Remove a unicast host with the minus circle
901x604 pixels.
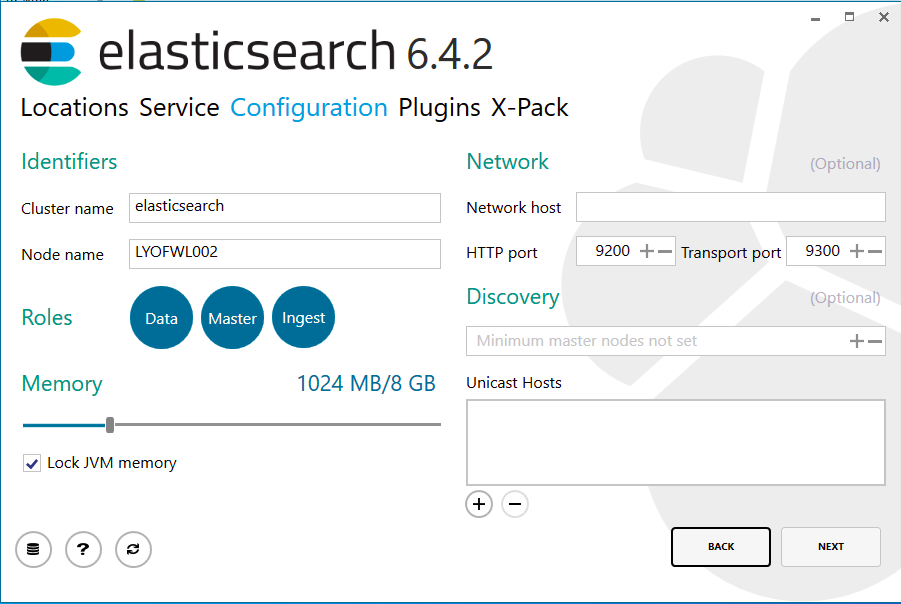click(x=515, y=504)
